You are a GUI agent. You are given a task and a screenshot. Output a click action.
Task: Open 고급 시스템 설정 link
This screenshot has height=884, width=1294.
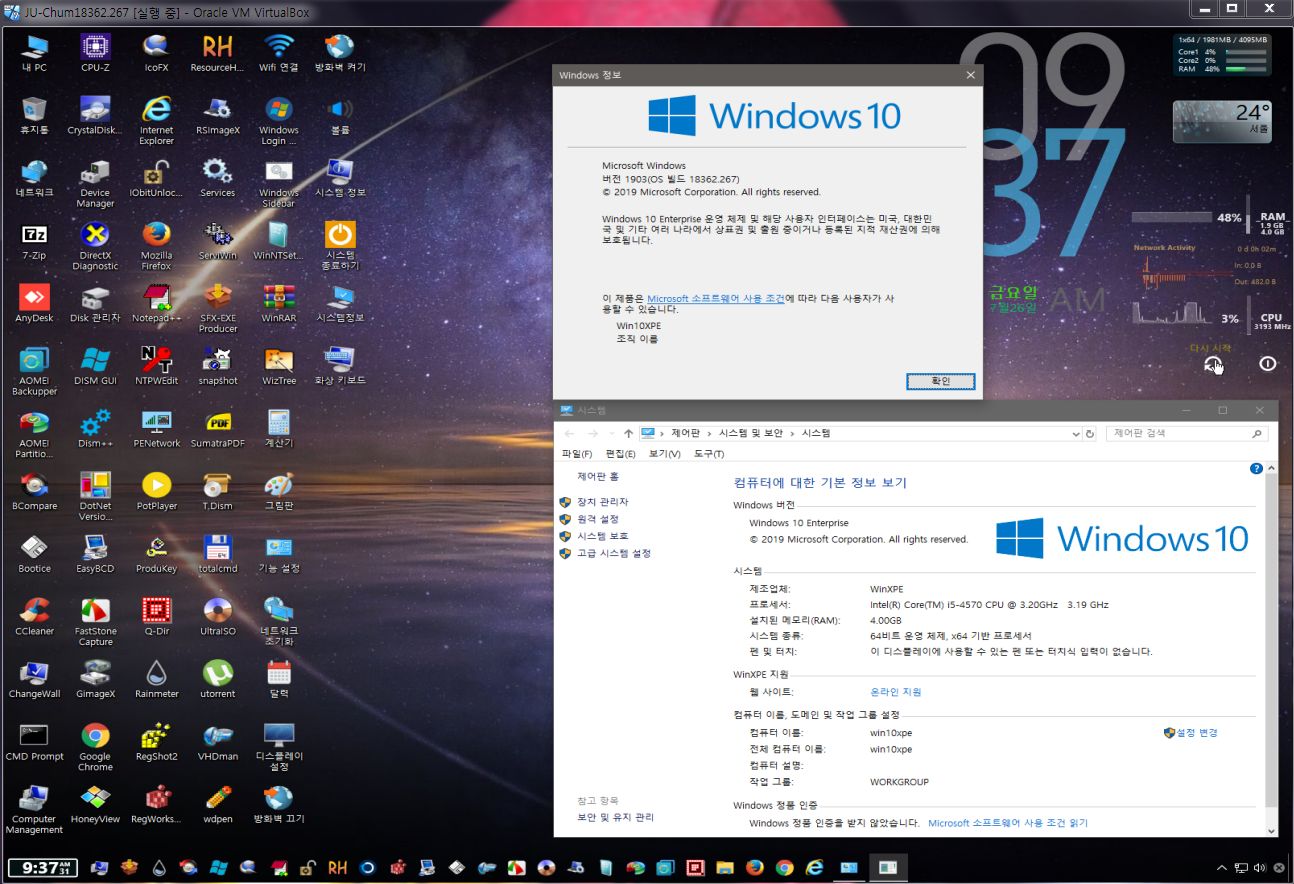pos(613,553)
